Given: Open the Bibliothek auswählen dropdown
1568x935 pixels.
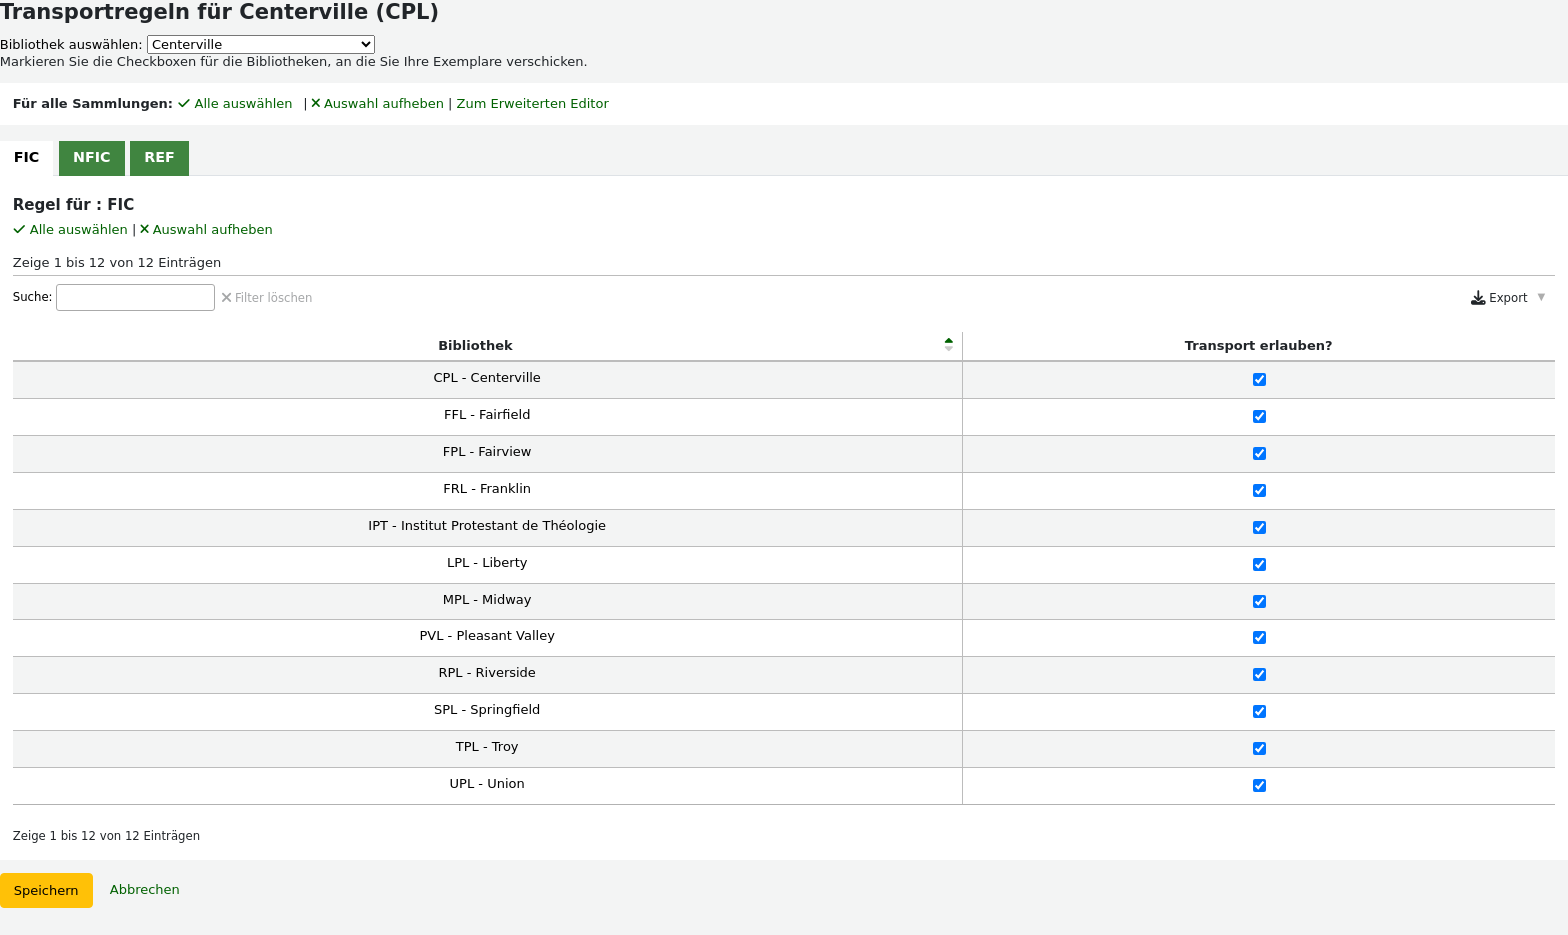Looking at the screenshot, I should pos(260,45).
